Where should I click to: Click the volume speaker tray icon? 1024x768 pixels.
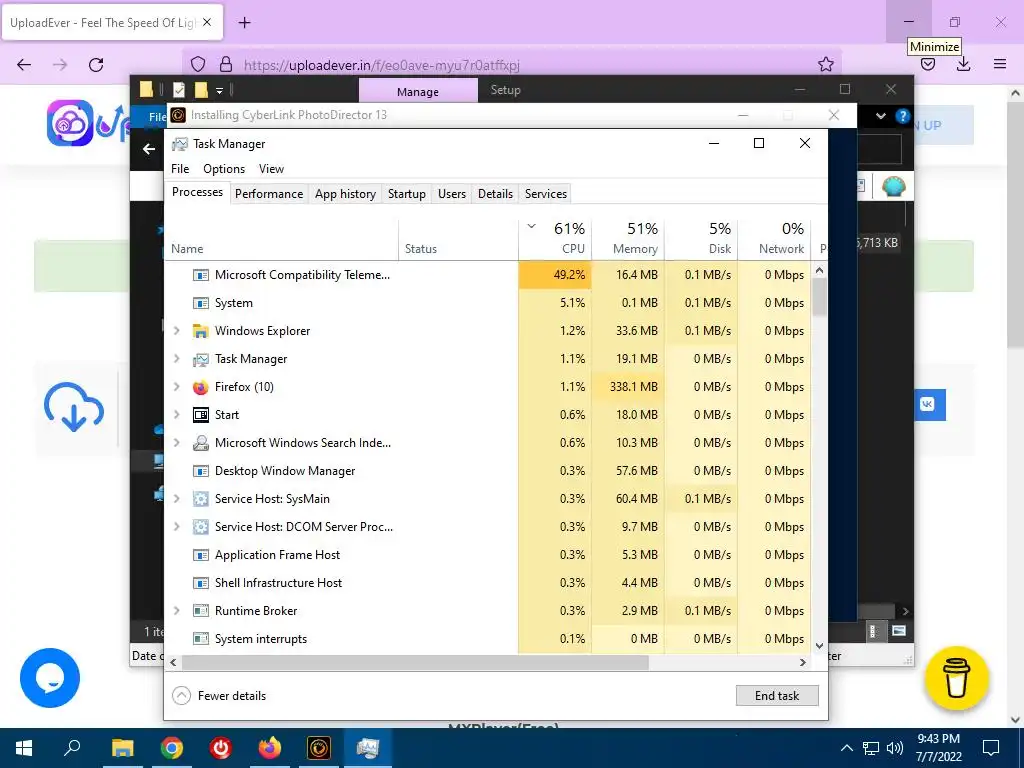pos(895,748)
